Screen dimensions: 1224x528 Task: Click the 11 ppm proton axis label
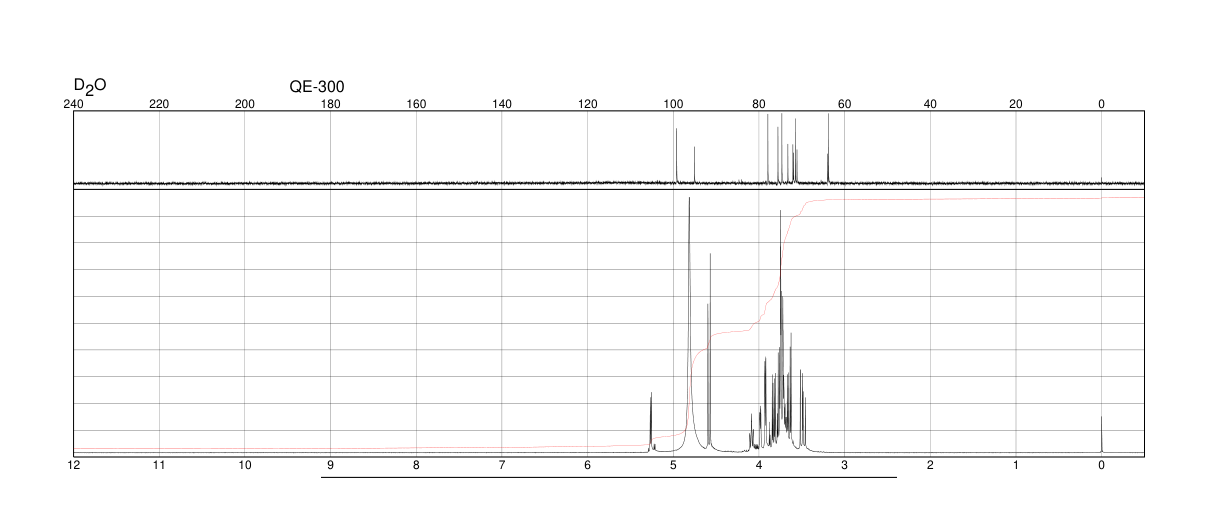coord(159,466)
